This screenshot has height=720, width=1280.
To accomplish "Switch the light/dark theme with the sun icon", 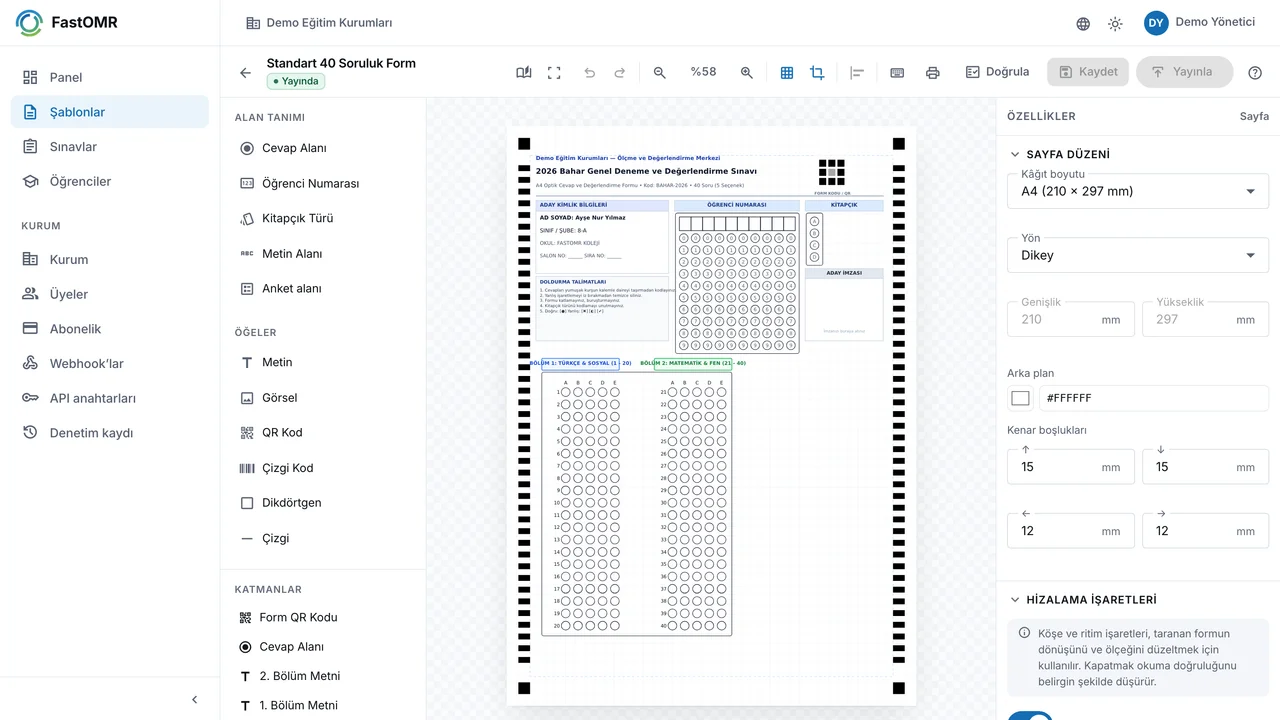I will (1115, 24).
